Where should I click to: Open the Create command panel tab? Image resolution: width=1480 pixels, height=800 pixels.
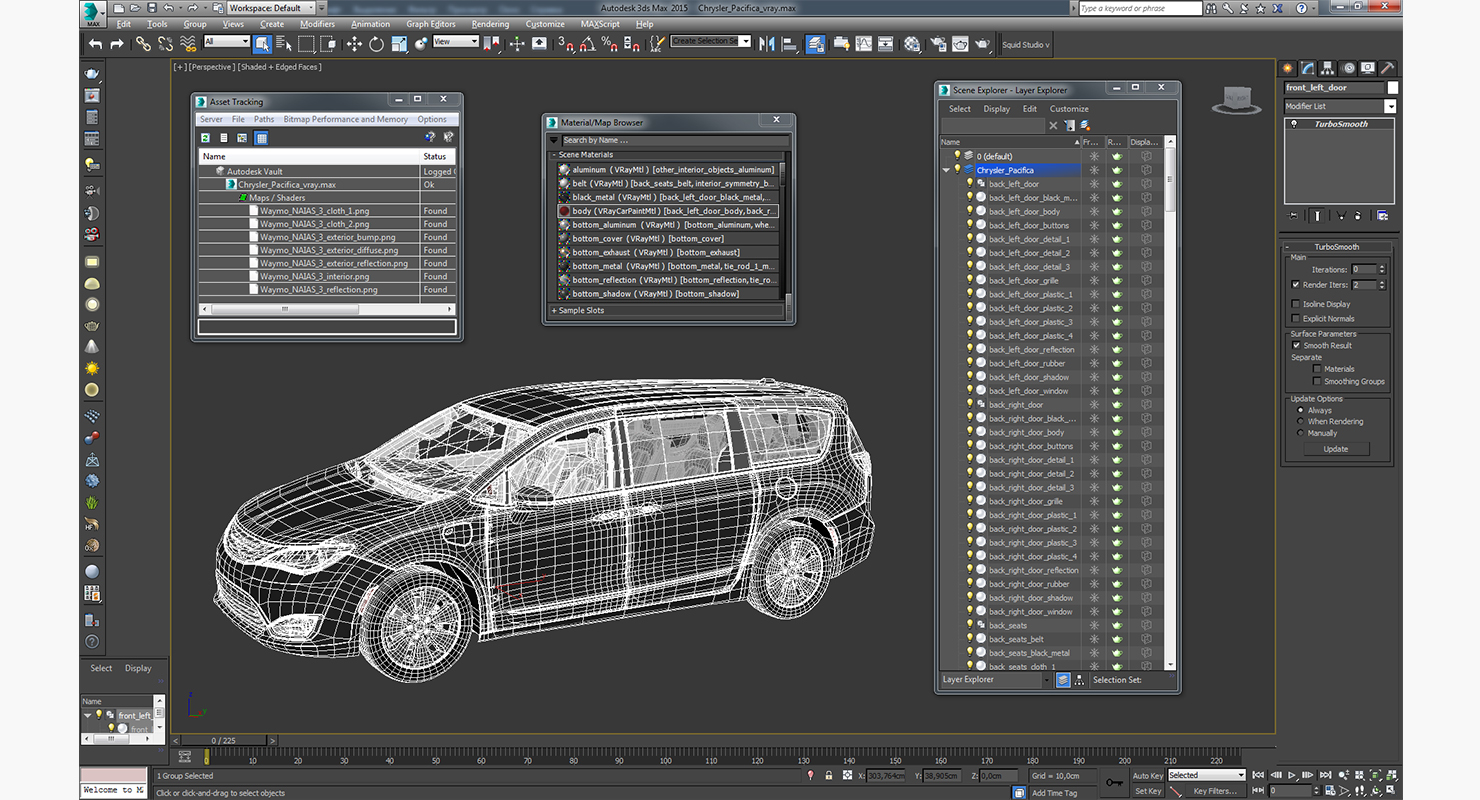click(1288, 68)
